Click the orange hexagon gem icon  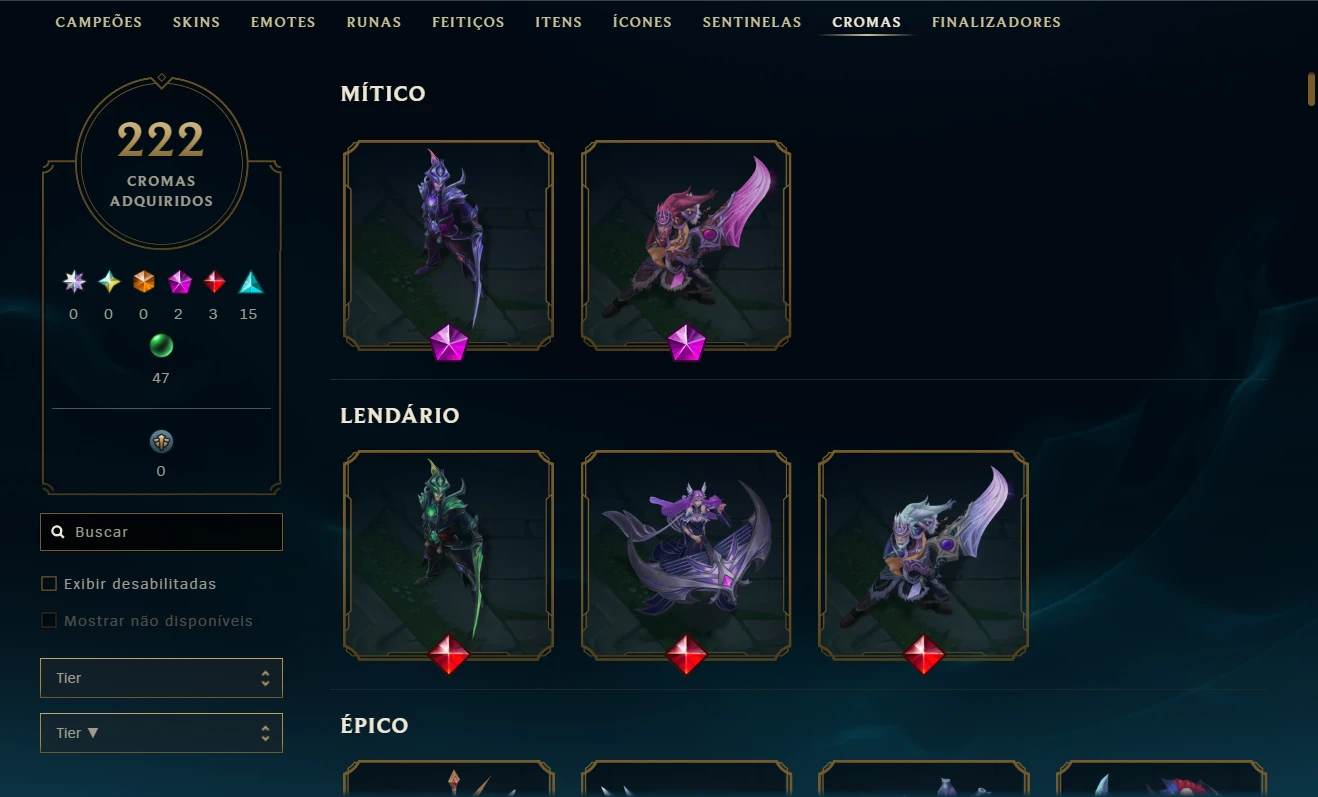pyautogui.click(x=144, y=283)
